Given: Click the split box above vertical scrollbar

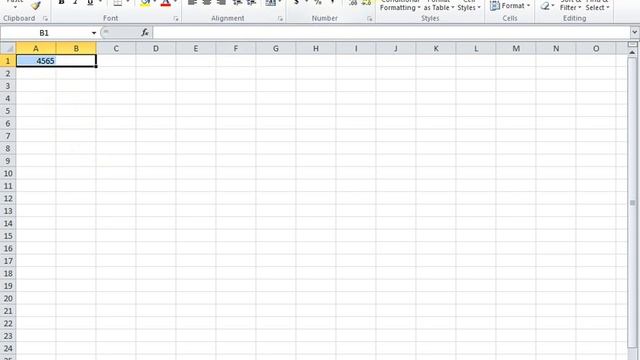Looking at the screenshot, I should (x=632, y=44).
